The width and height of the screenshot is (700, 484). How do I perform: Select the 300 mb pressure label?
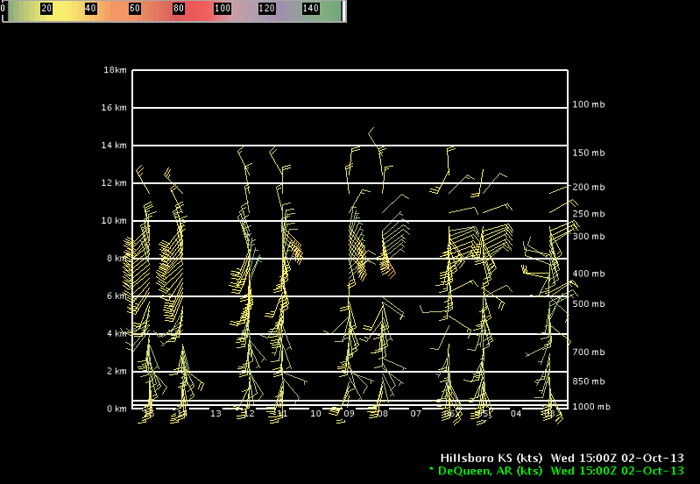point(588,237)
